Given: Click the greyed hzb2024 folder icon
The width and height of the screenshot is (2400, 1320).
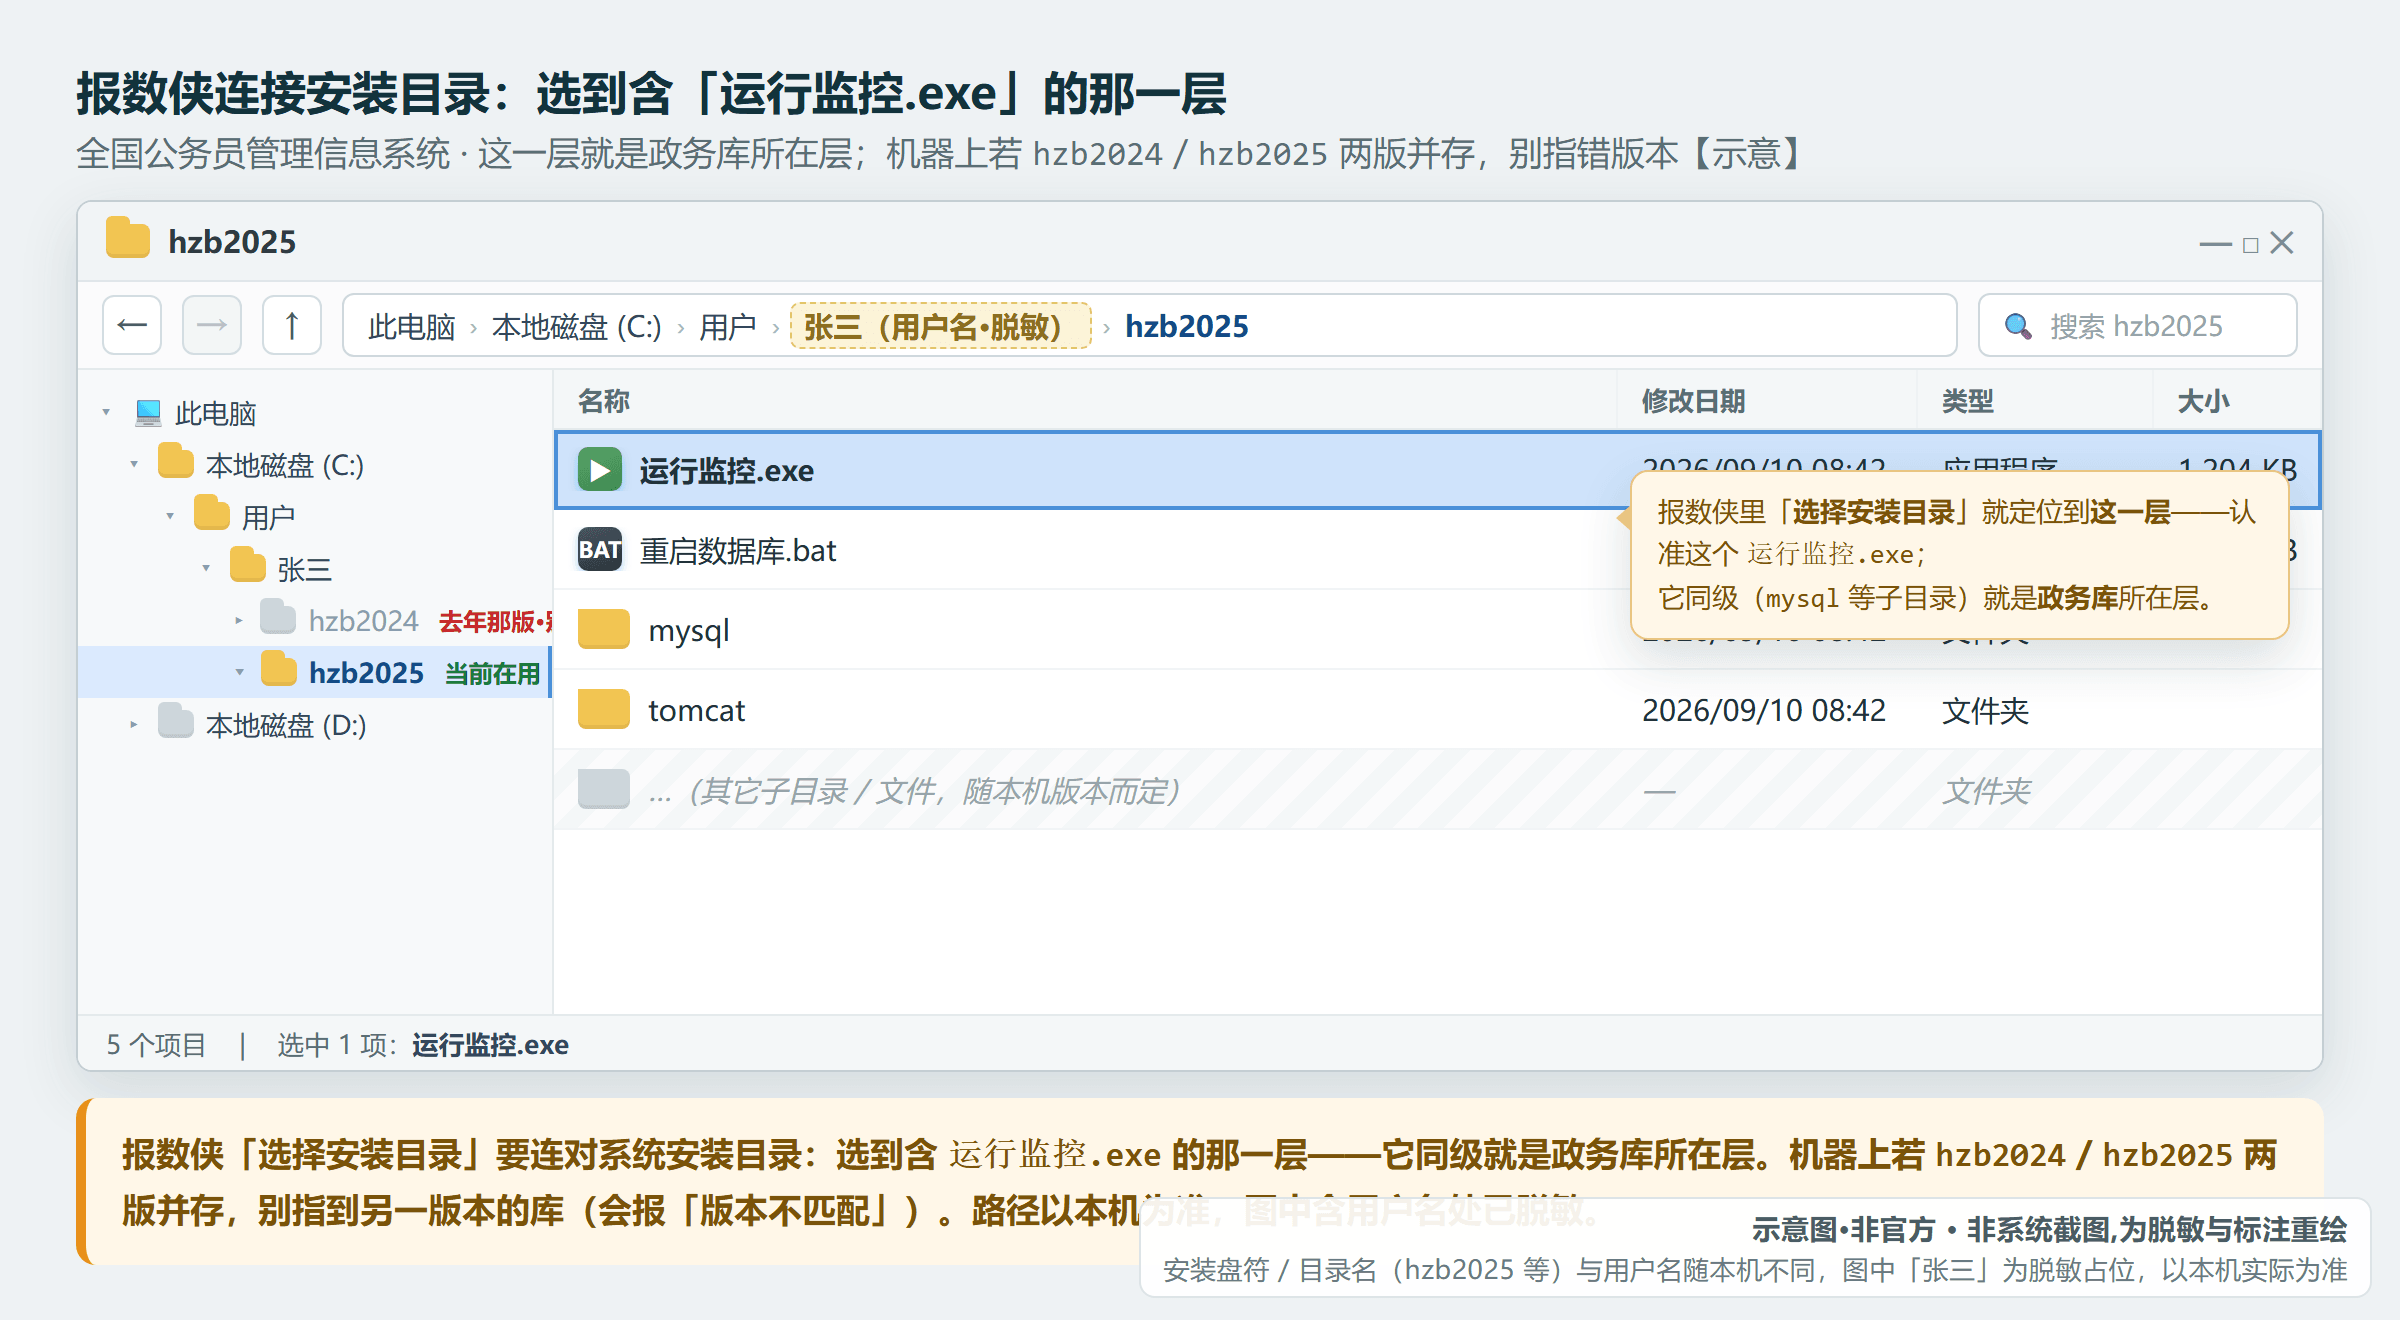Looking at the screenshot, I should [278, 618].
